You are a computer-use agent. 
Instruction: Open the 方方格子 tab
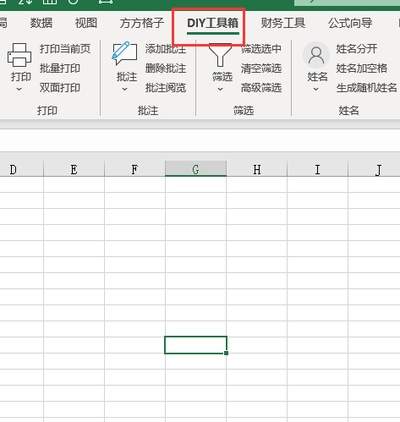(x=142, y=23)
